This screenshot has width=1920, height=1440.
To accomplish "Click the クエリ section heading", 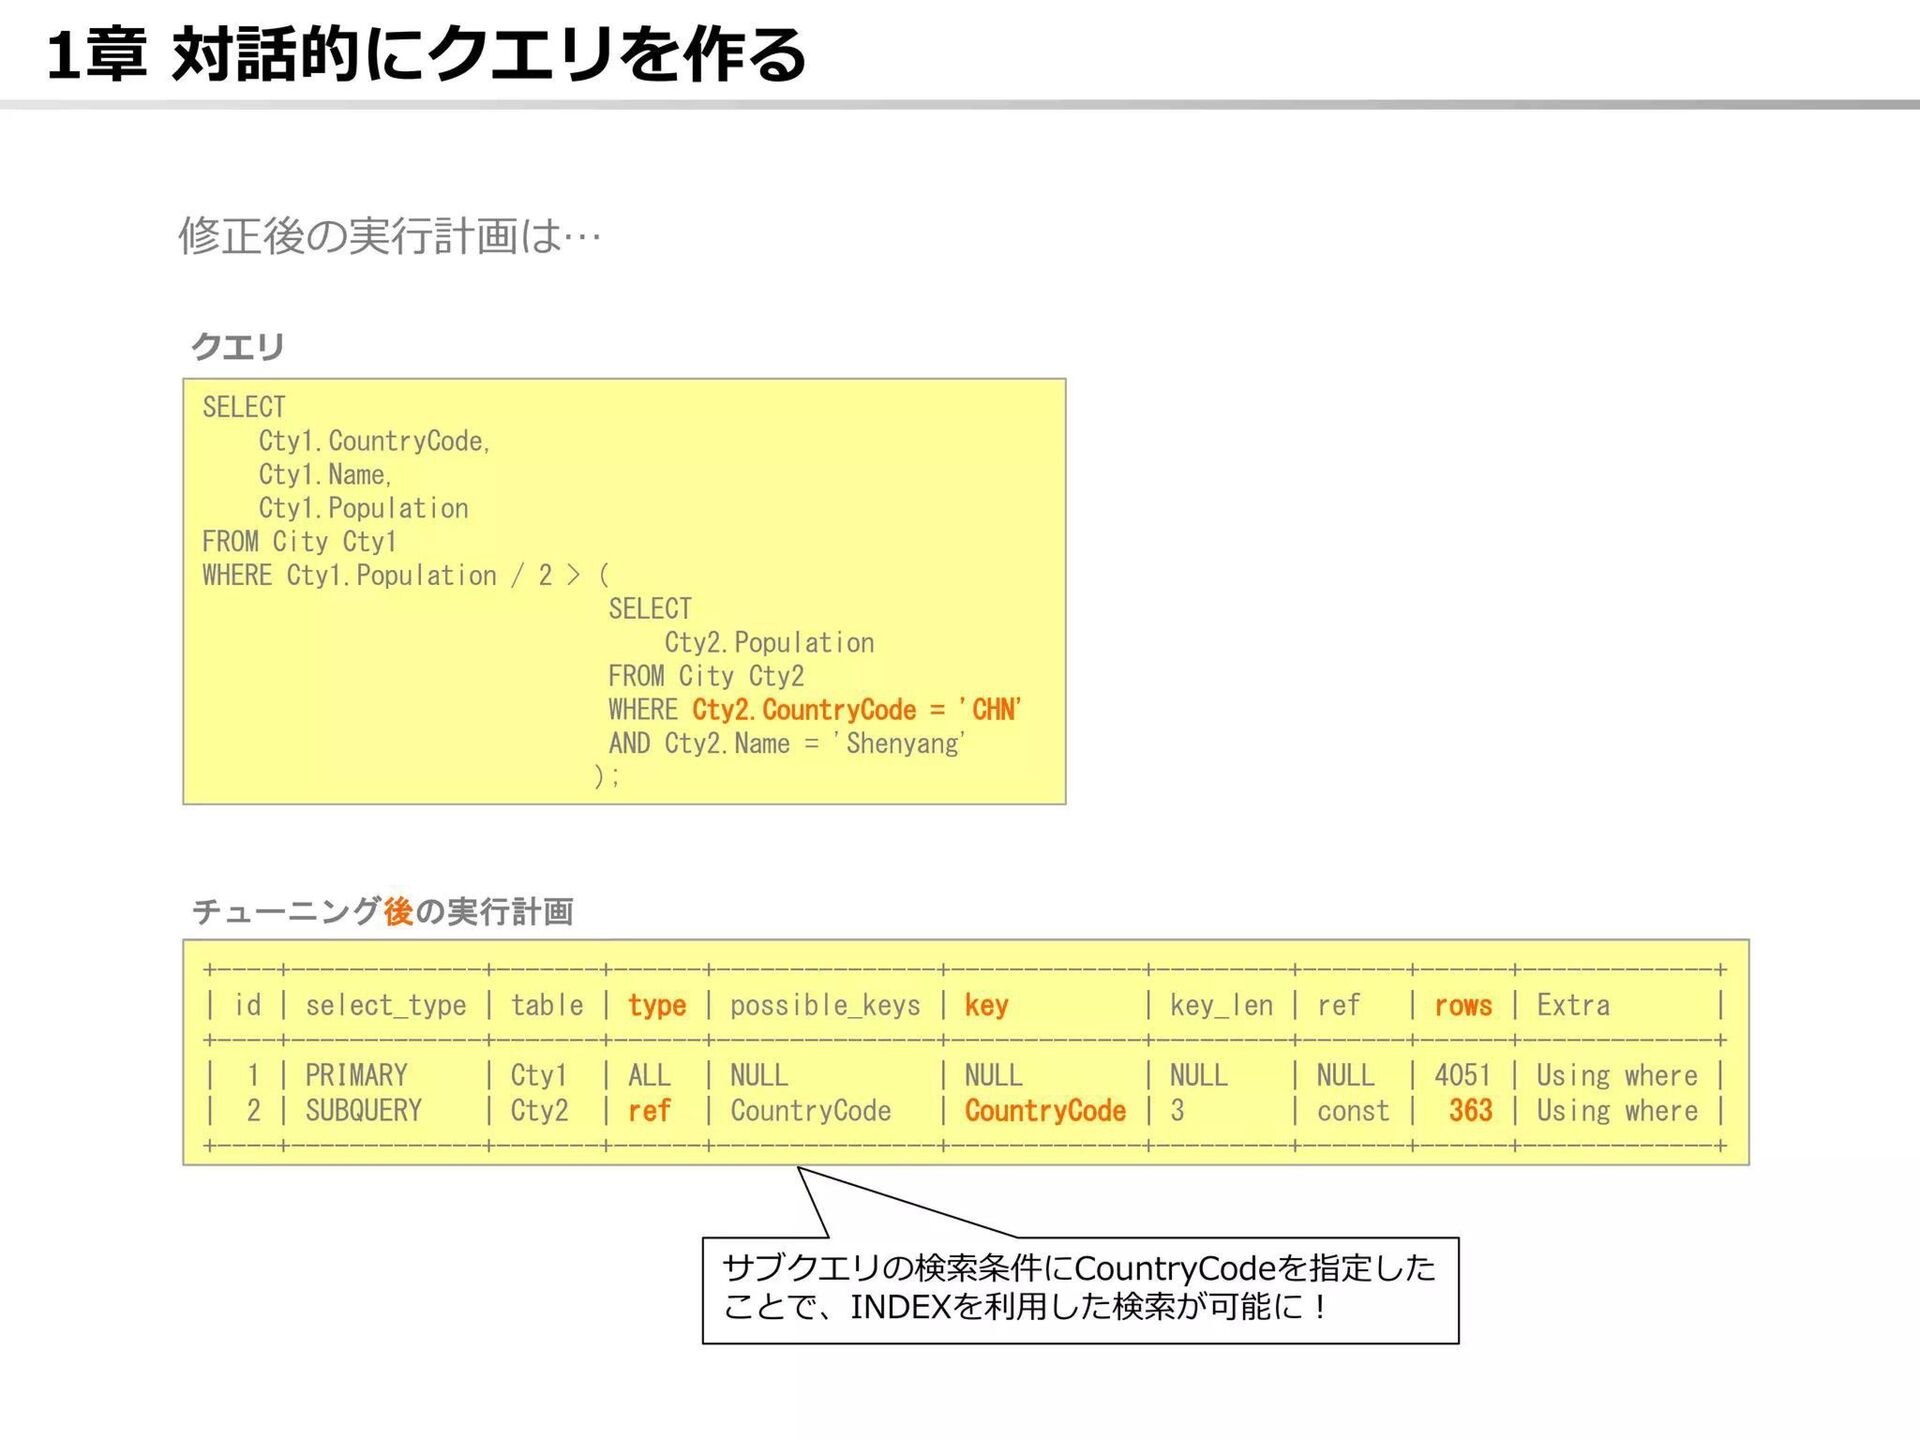I will pos(238,347).
